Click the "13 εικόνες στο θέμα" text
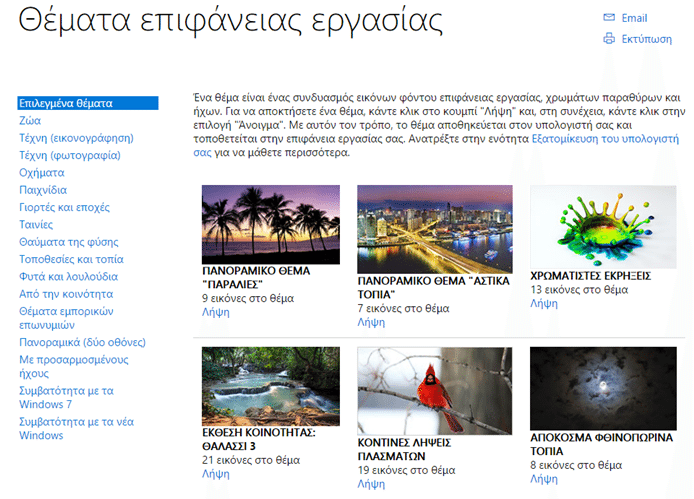This screenshot has height=499, width=694. tap(579, 290)
